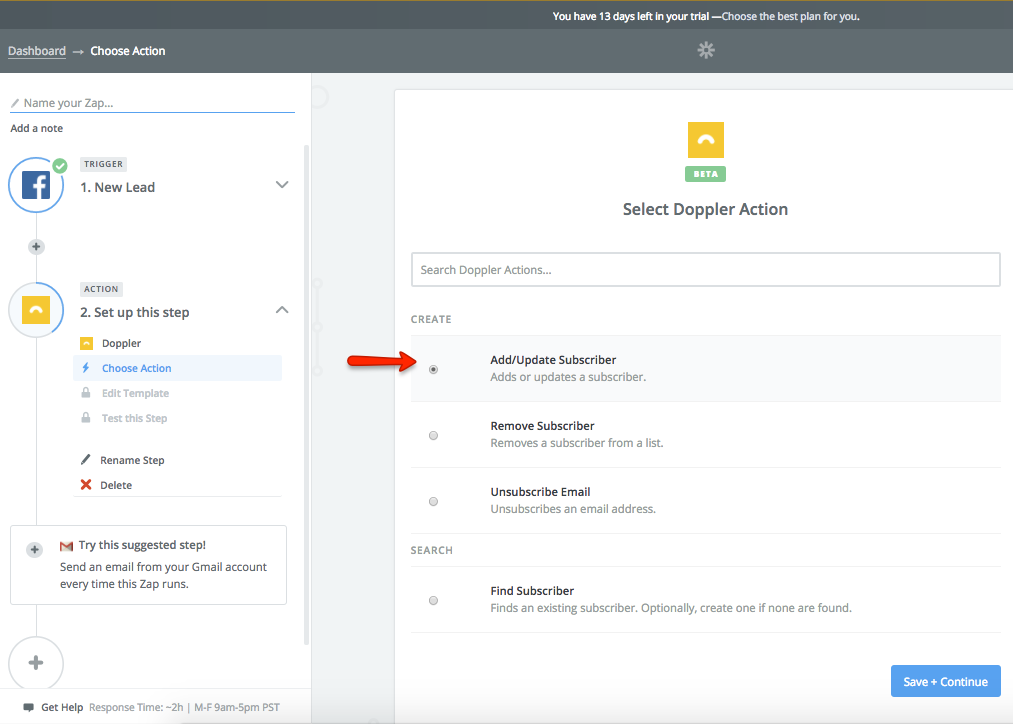Click the small Doppler icon in the step list
Viewport: 1013px width, 724px height.
point(87,343)
